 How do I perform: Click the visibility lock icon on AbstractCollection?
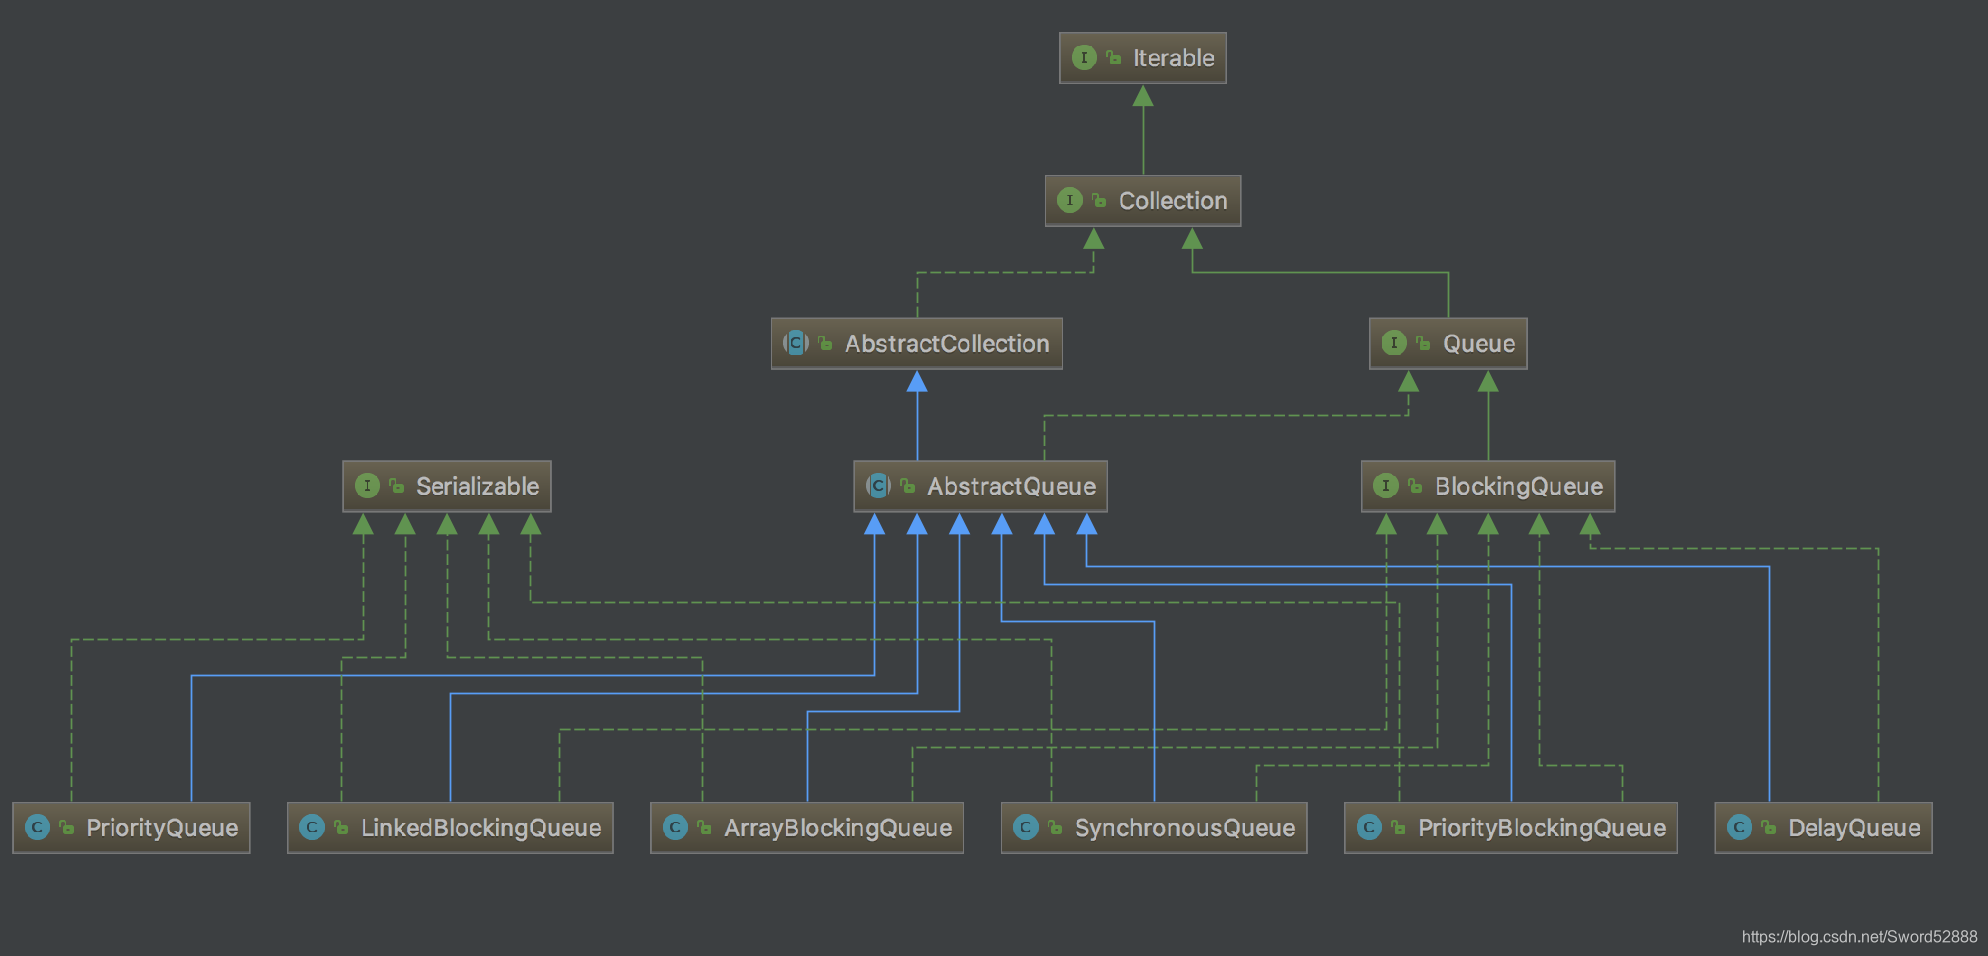pos(825,344)
